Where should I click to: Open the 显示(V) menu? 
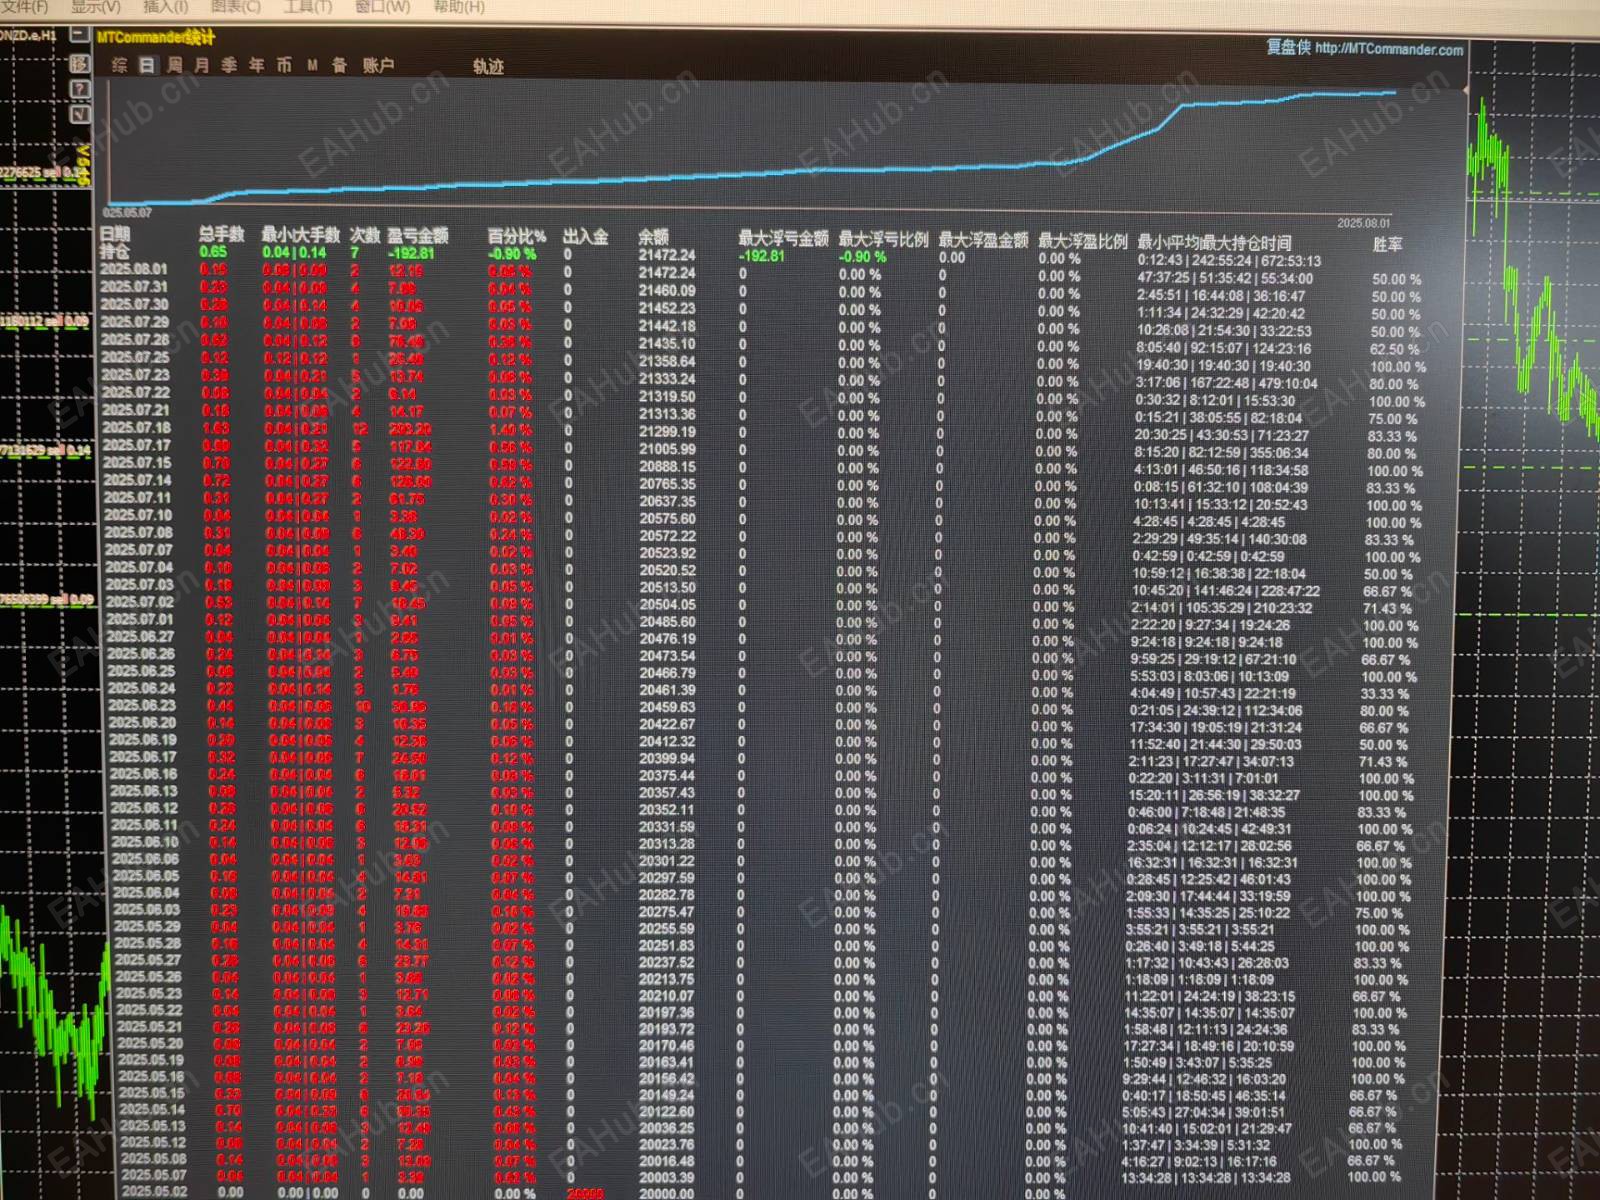tap(95, 6)
